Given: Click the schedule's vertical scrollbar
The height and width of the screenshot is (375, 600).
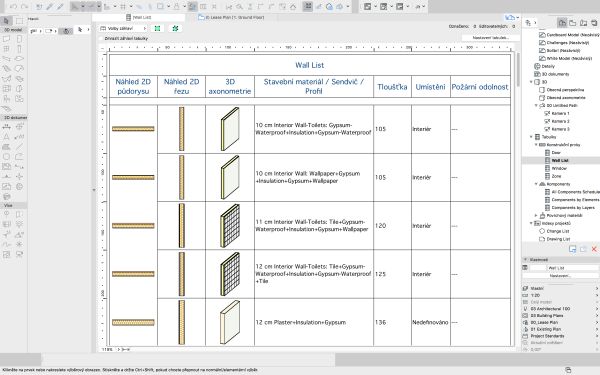Looking at the screenshot, I should tap(518, 69).
